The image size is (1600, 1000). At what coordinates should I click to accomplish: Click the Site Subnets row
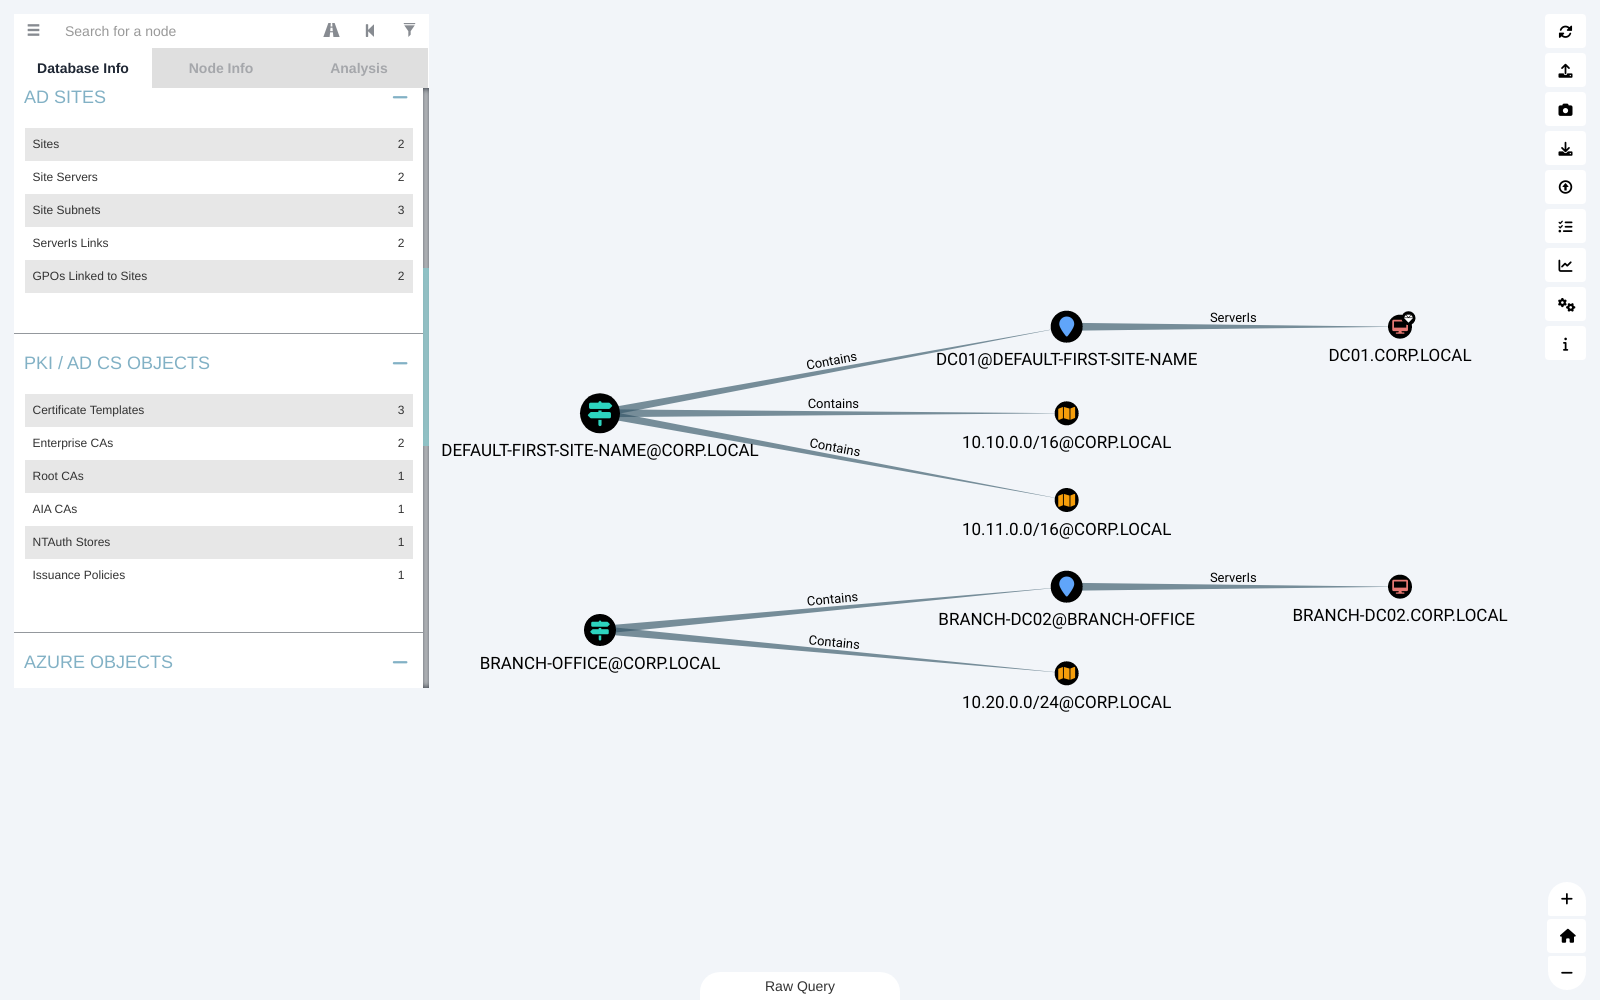tap(219, 210)
